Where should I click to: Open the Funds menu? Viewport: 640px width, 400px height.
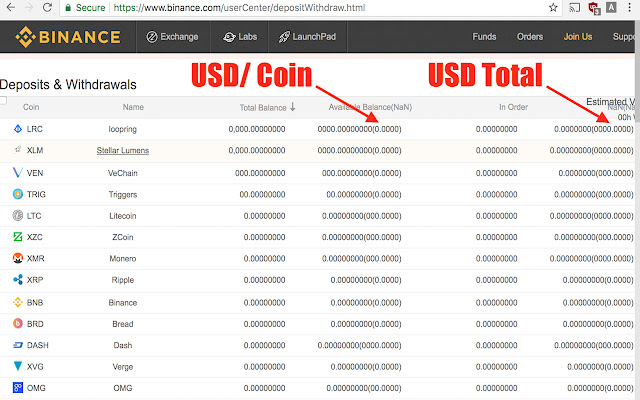[x=484, y=37]
